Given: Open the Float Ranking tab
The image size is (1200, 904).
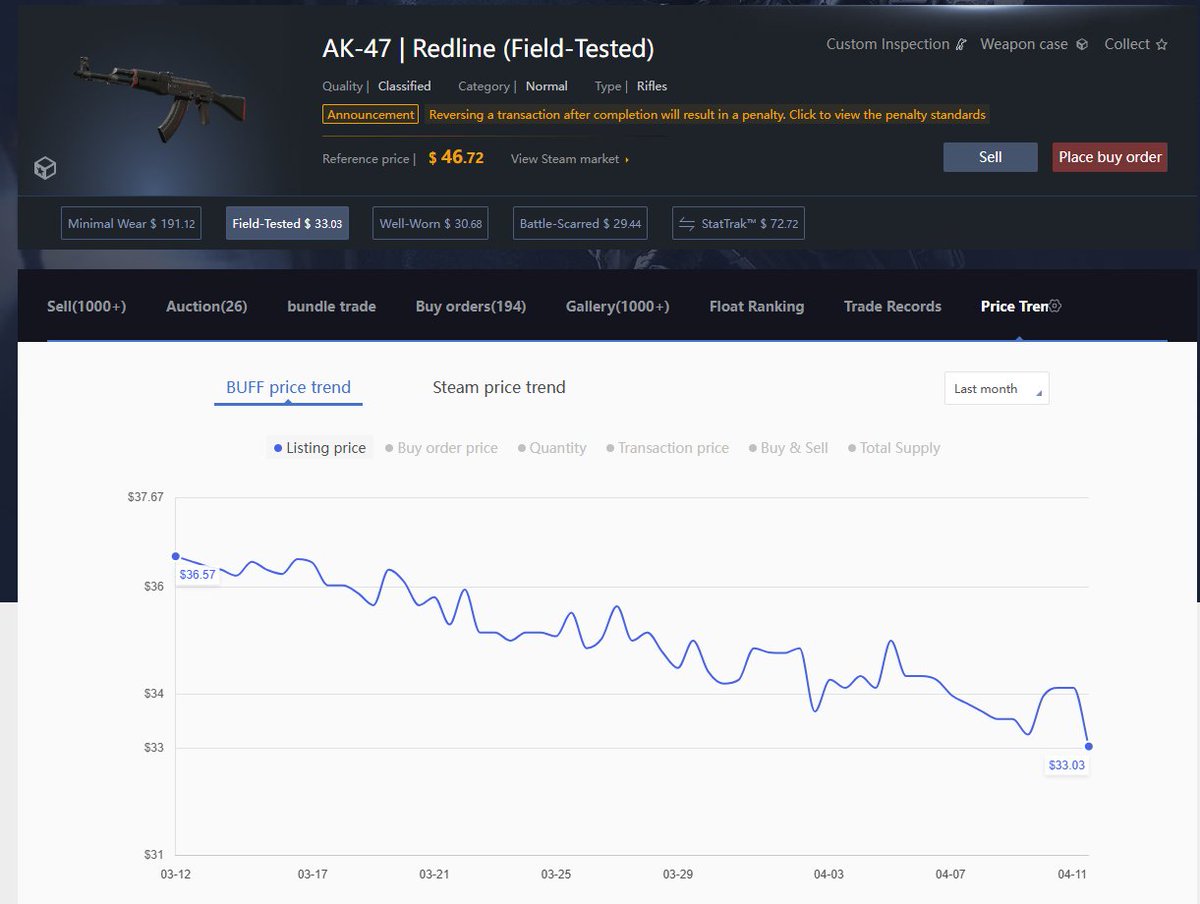Looking at the screenshot, I should 756,306.
